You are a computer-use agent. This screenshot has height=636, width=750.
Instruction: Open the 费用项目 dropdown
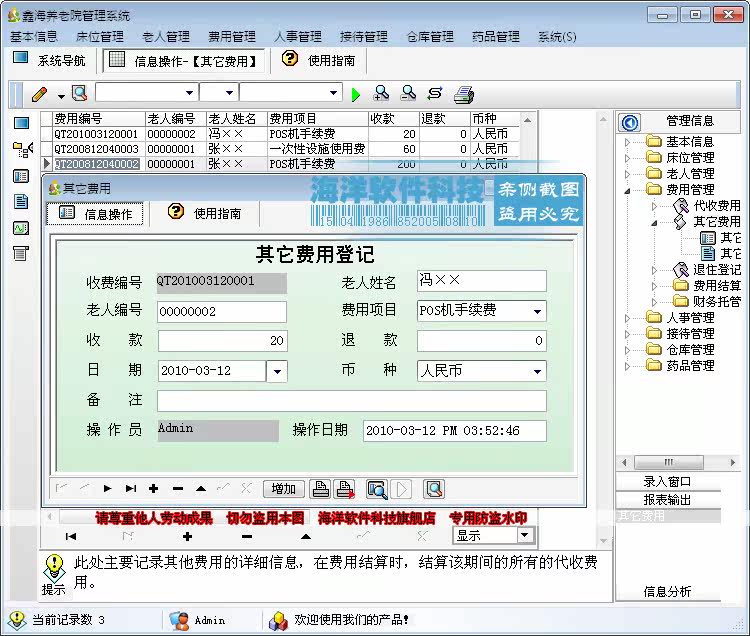(538, 312)
